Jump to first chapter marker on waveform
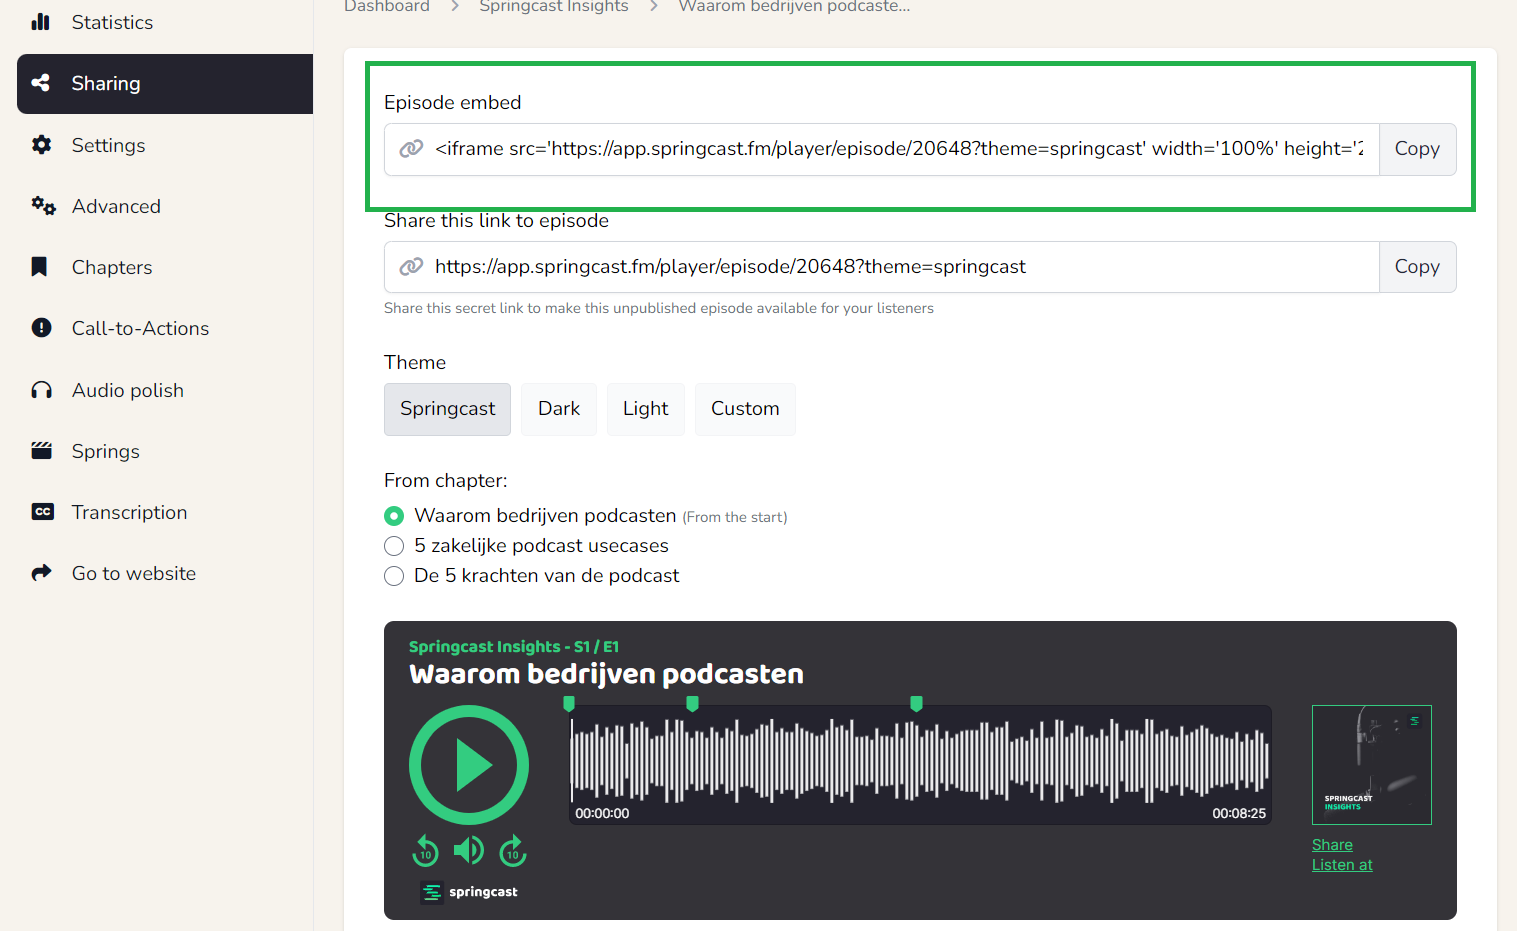This screenshot has height=931, width=1517. point(569,704)
